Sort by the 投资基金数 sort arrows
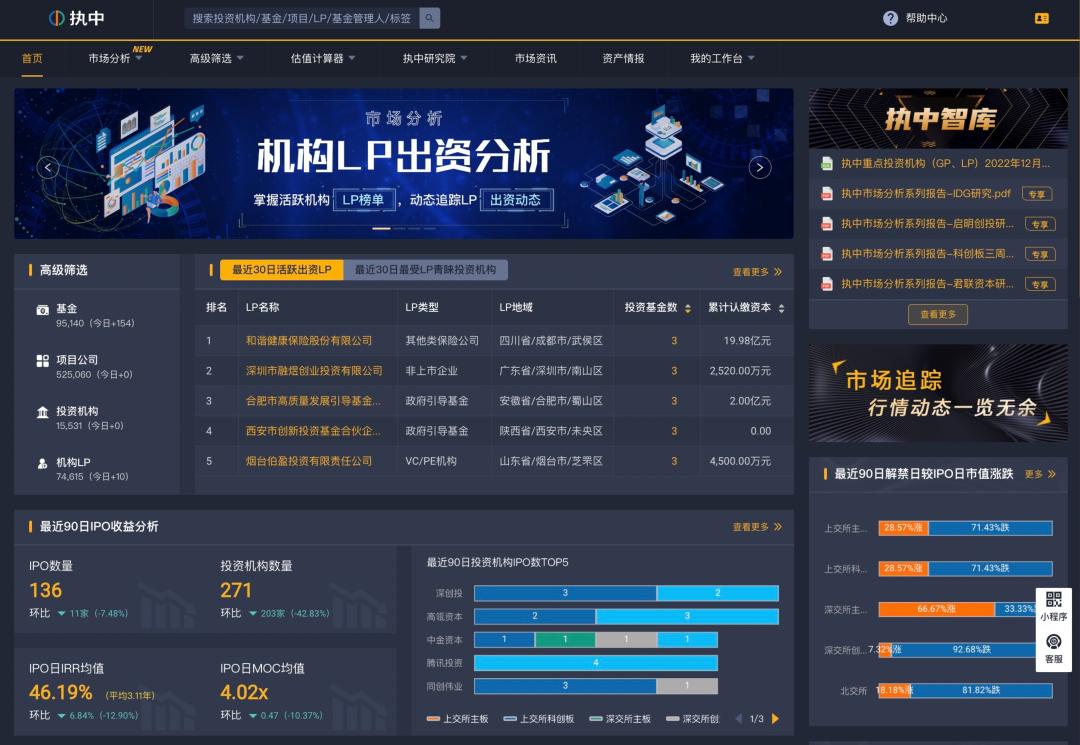The width and height of the screenshot is (1080, 745). coord(687,308)
